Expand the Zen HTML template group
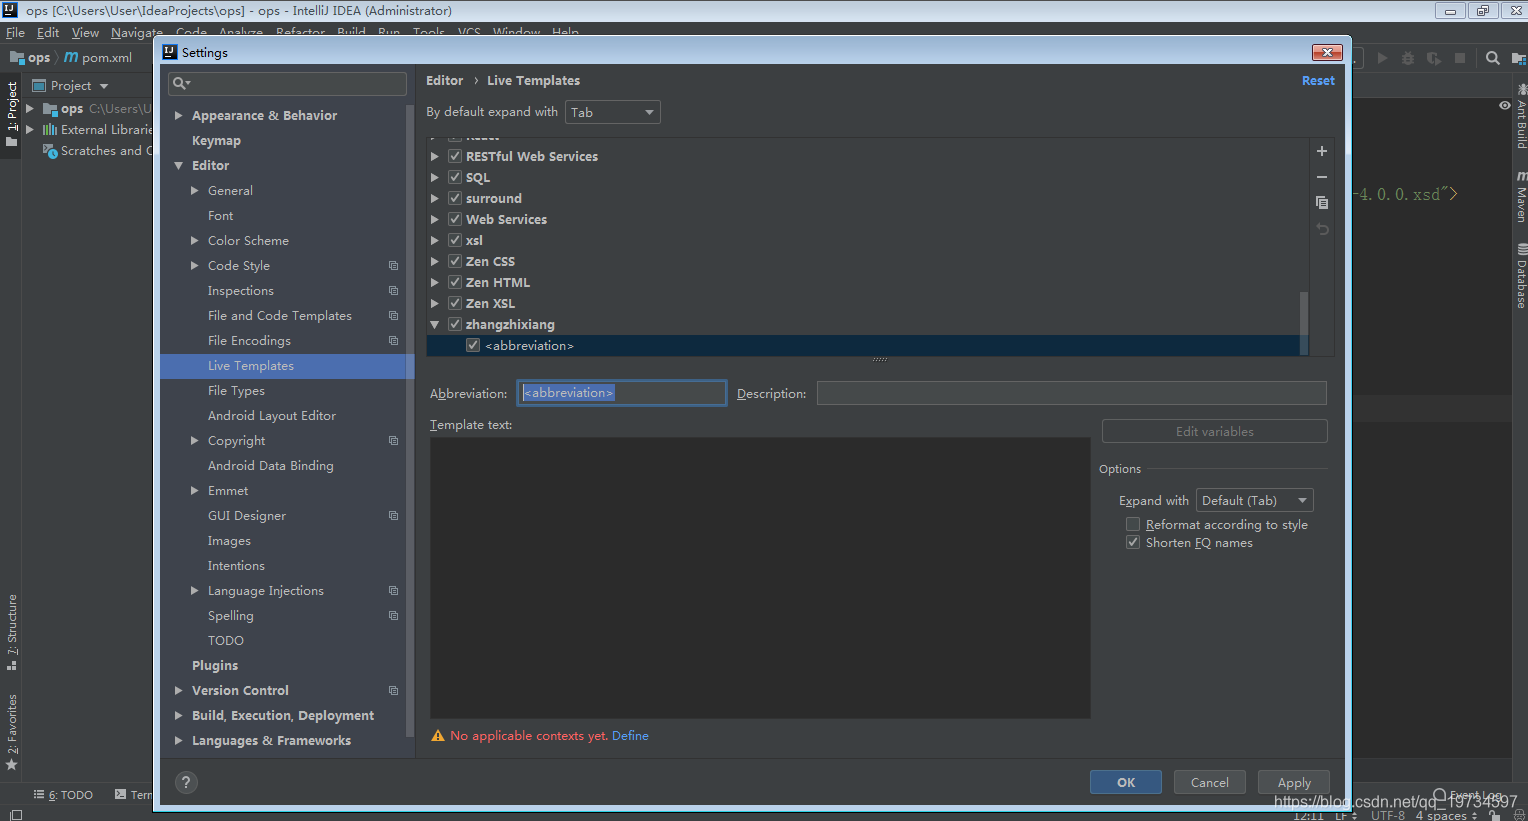This screenshot has width=1528, height=821. coord(434,282)
